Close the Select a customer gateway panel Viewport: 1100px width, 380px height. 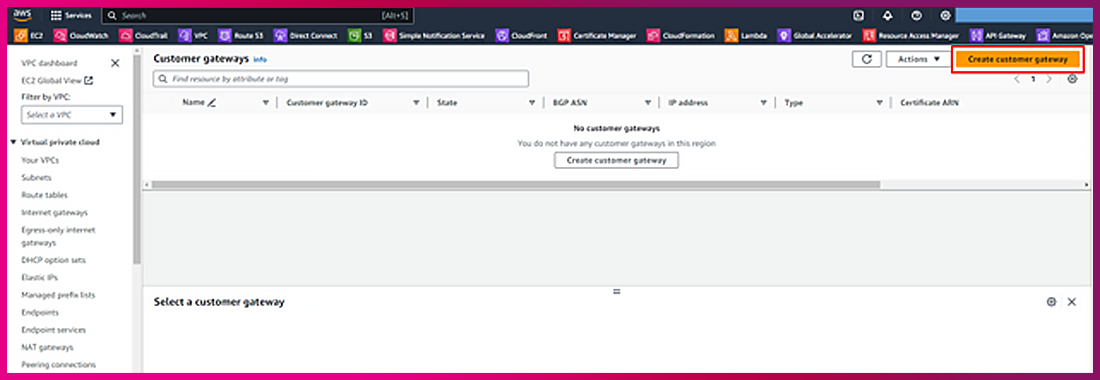point(1071,301)
